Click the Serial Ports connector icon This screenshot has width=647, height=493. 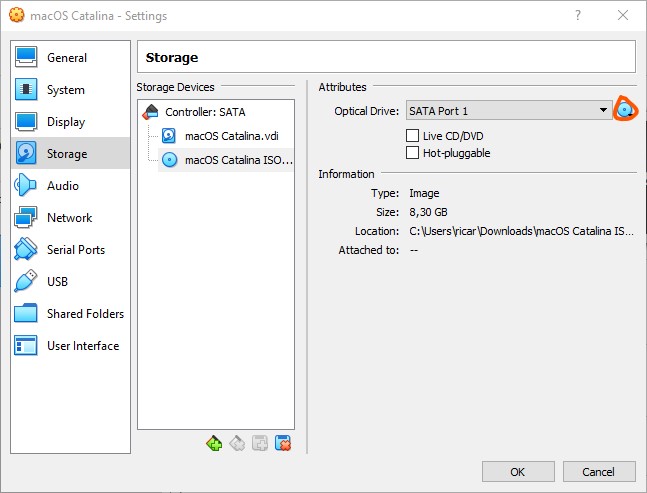26,249
